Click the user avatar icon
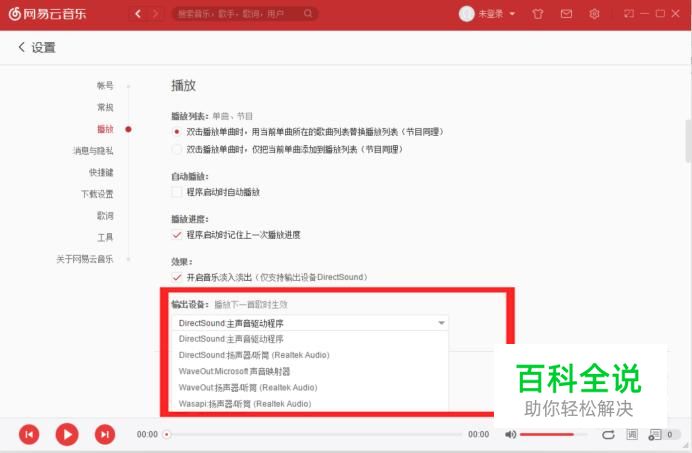The image size is (692, 453). (x=466, y=14)
